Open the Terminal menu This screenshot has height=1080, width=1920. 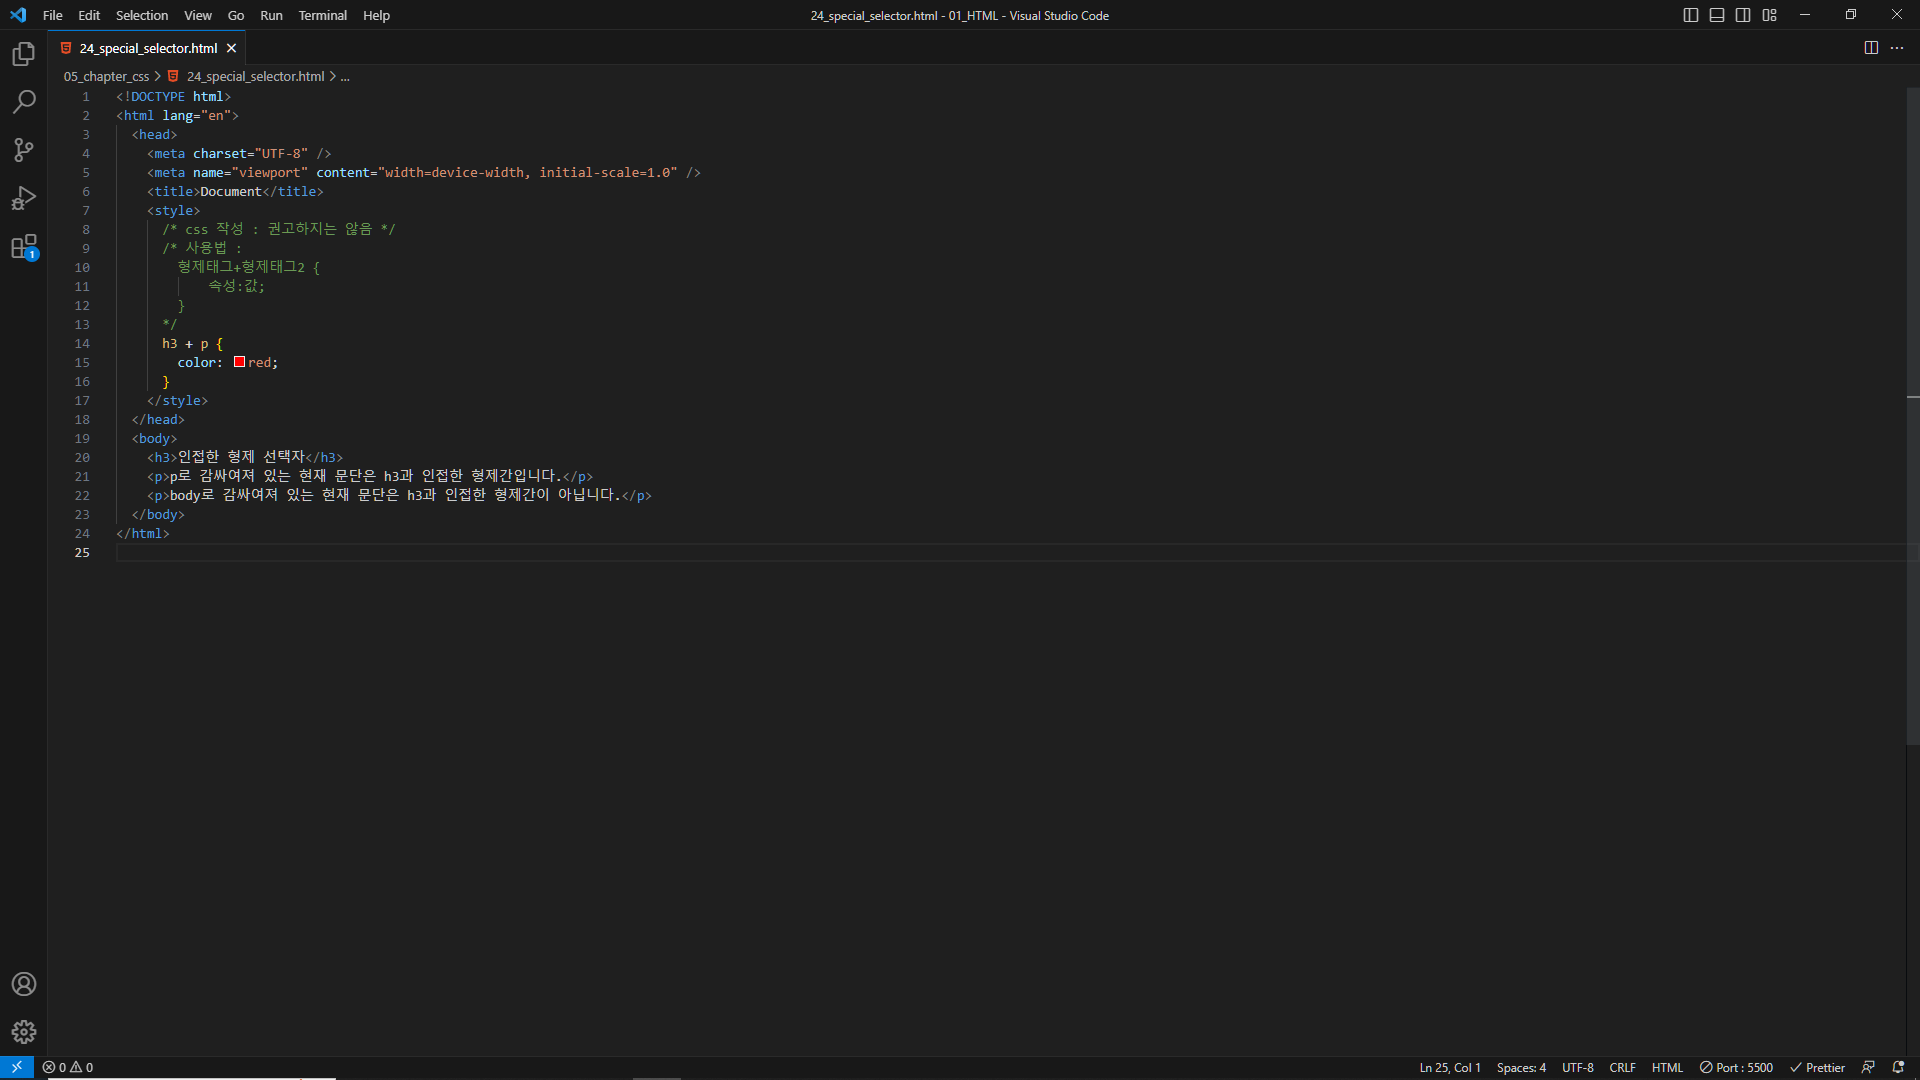(x=322, y=15)
